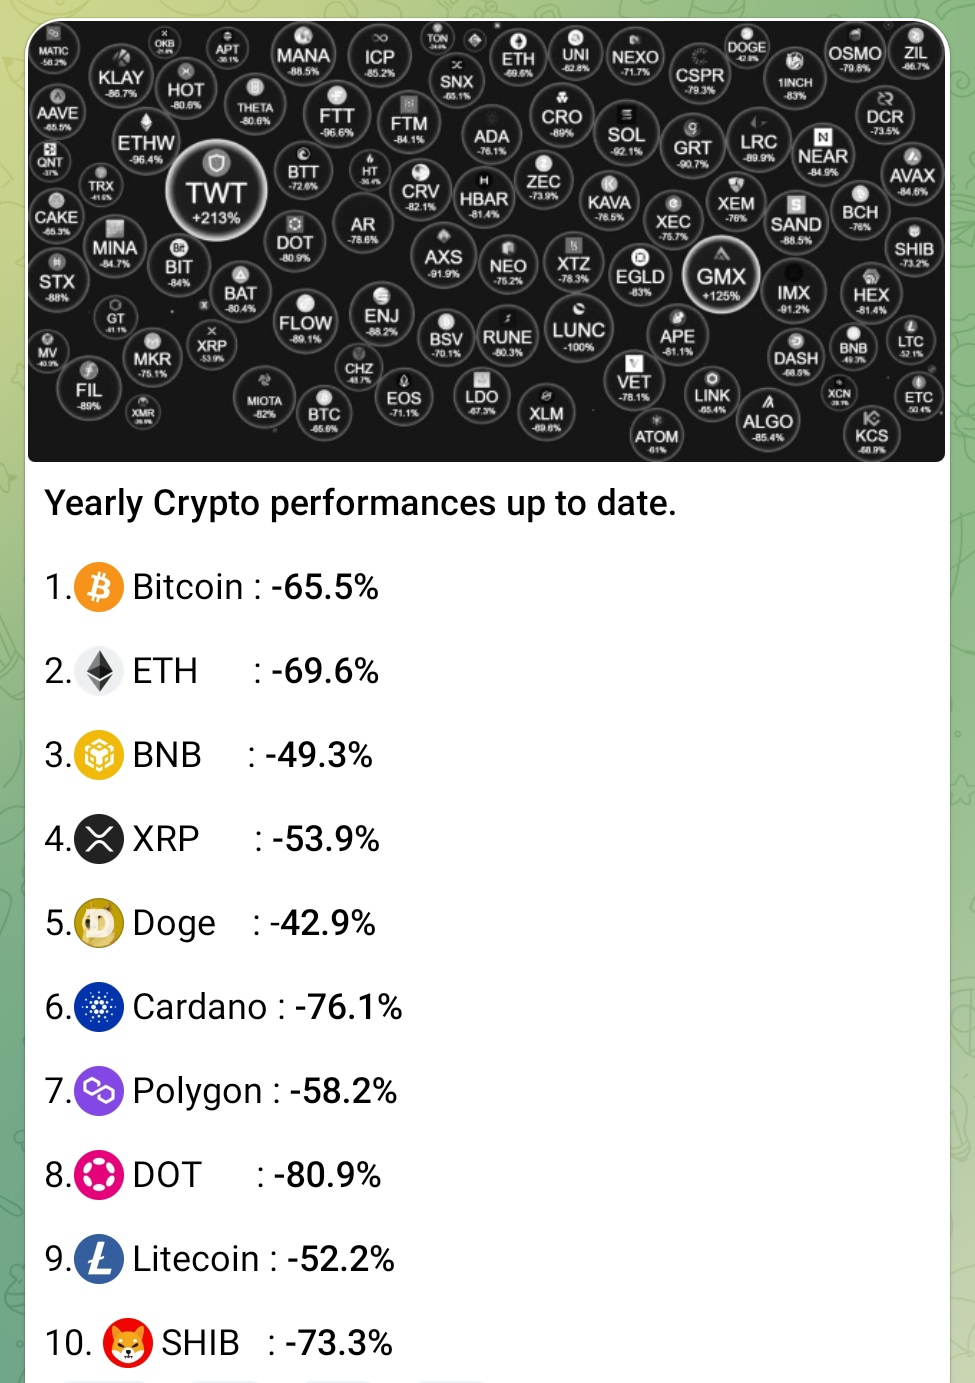
Task: Click the Cardano blue icon
Action: click(x=99, y=1007)
